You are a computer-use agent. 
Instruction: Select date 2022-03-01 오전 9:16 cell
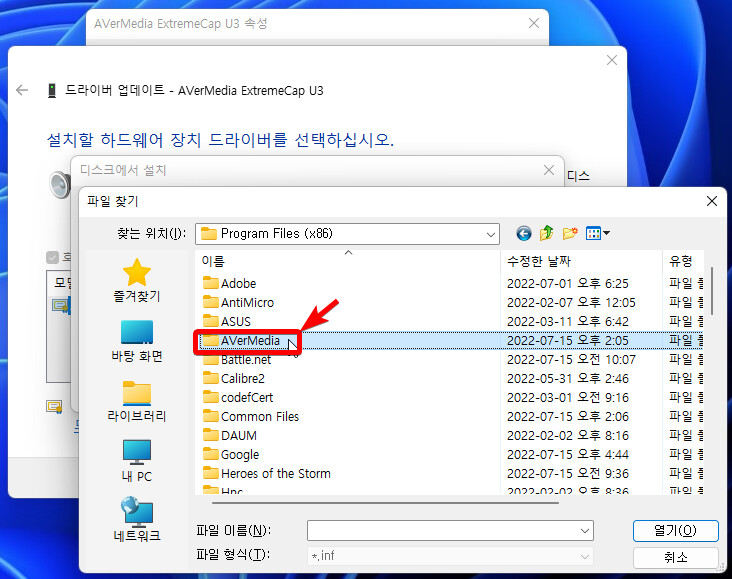tap(568, 398)
